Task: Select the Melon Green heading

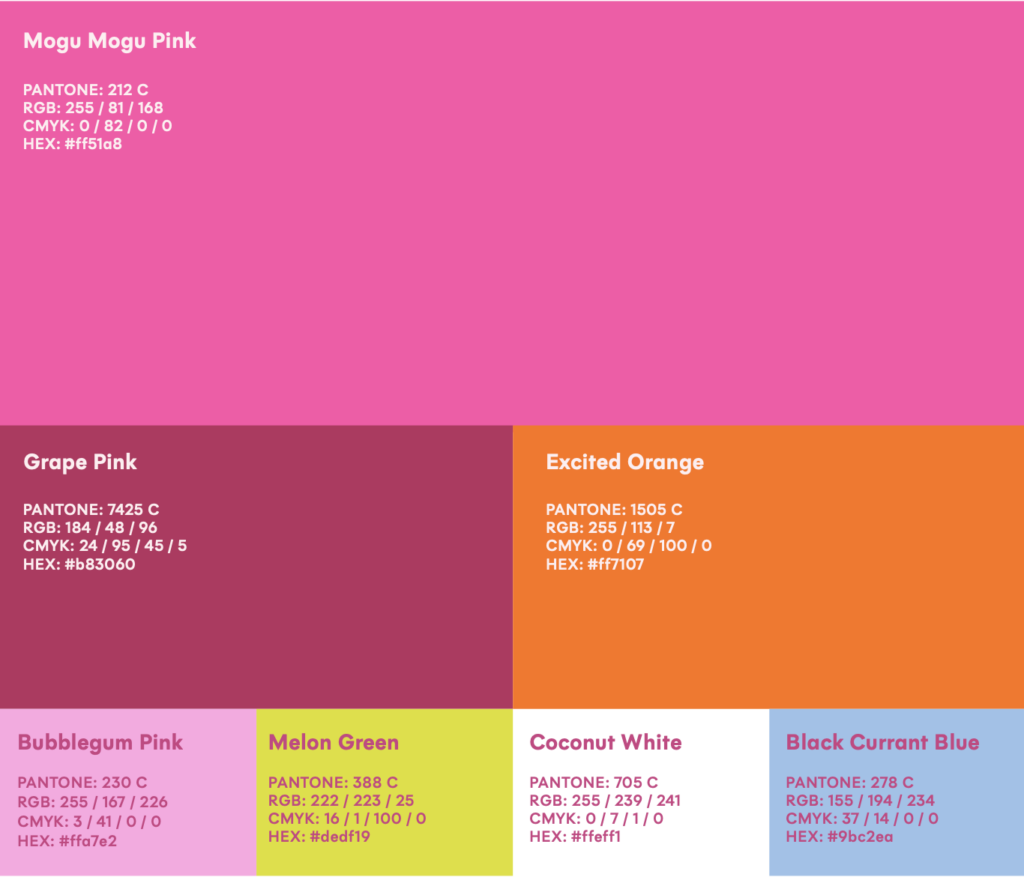Action: [x=334, y=742]
